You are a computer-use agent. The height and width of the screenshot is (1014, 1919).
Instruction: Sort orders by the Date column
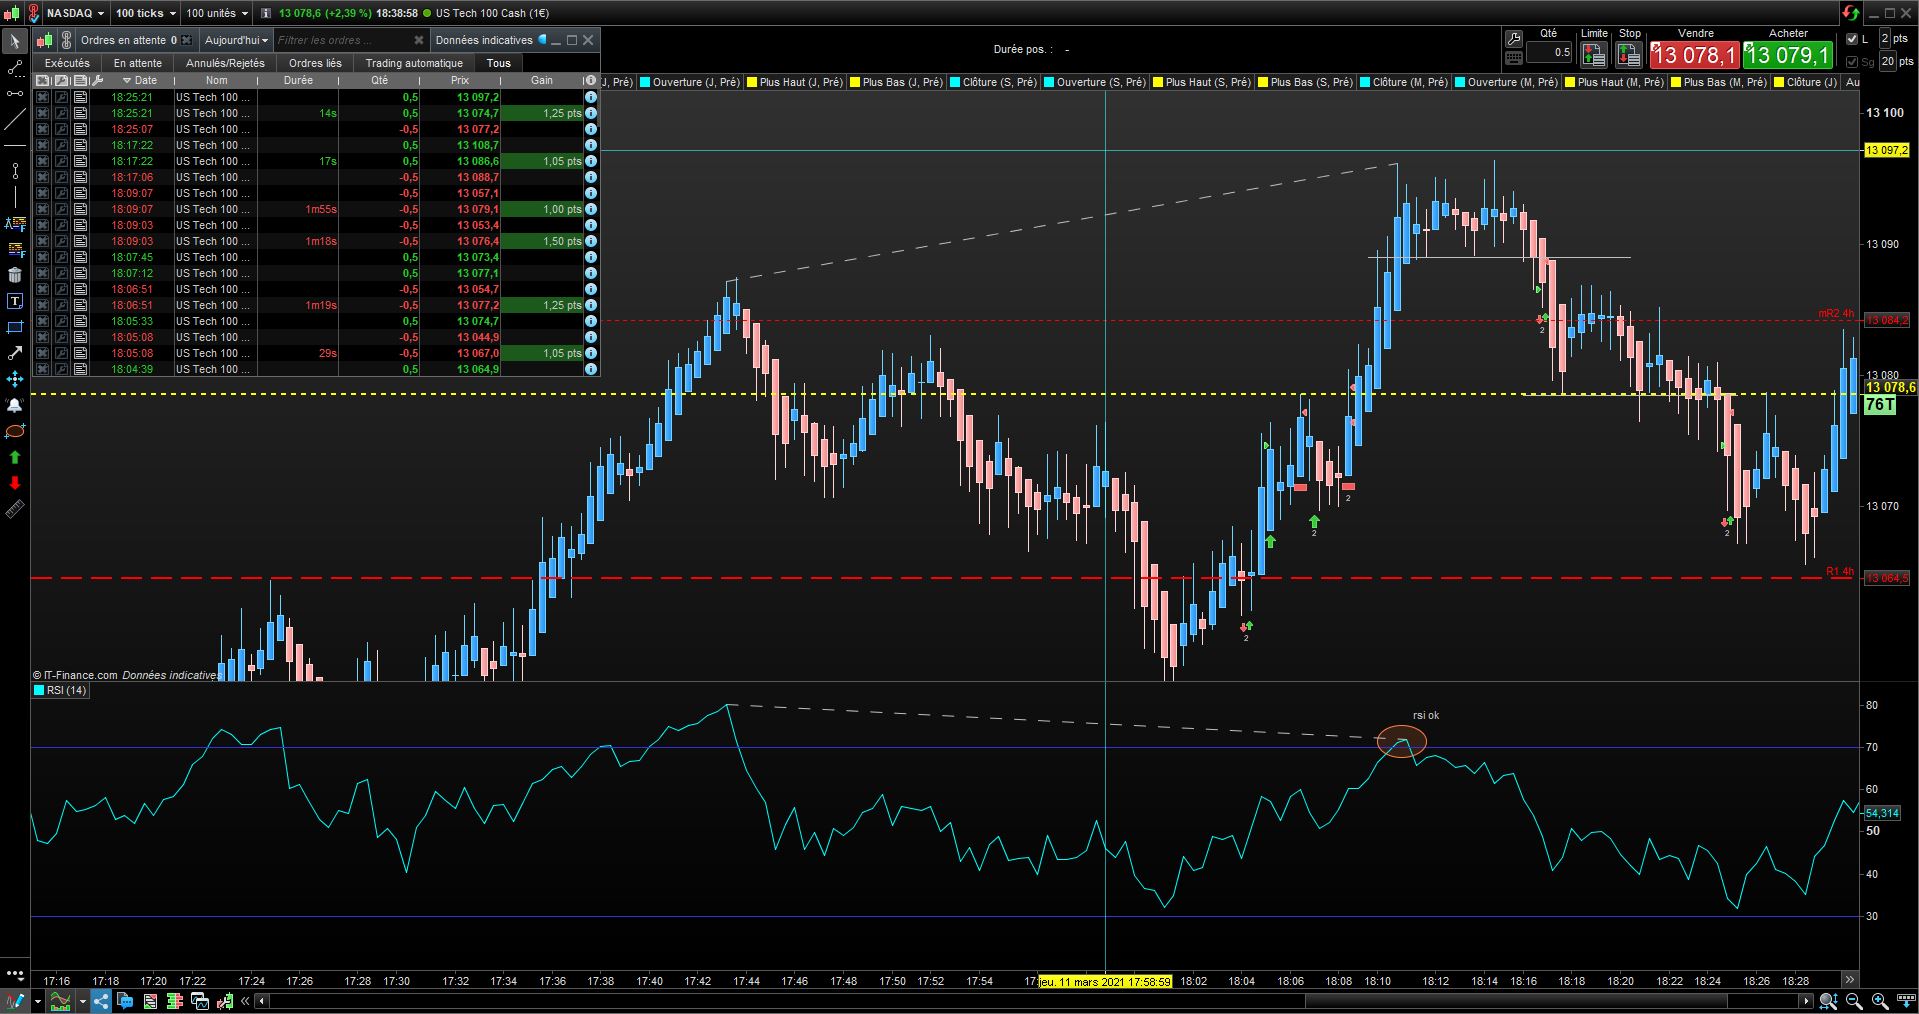click(139, 80)
